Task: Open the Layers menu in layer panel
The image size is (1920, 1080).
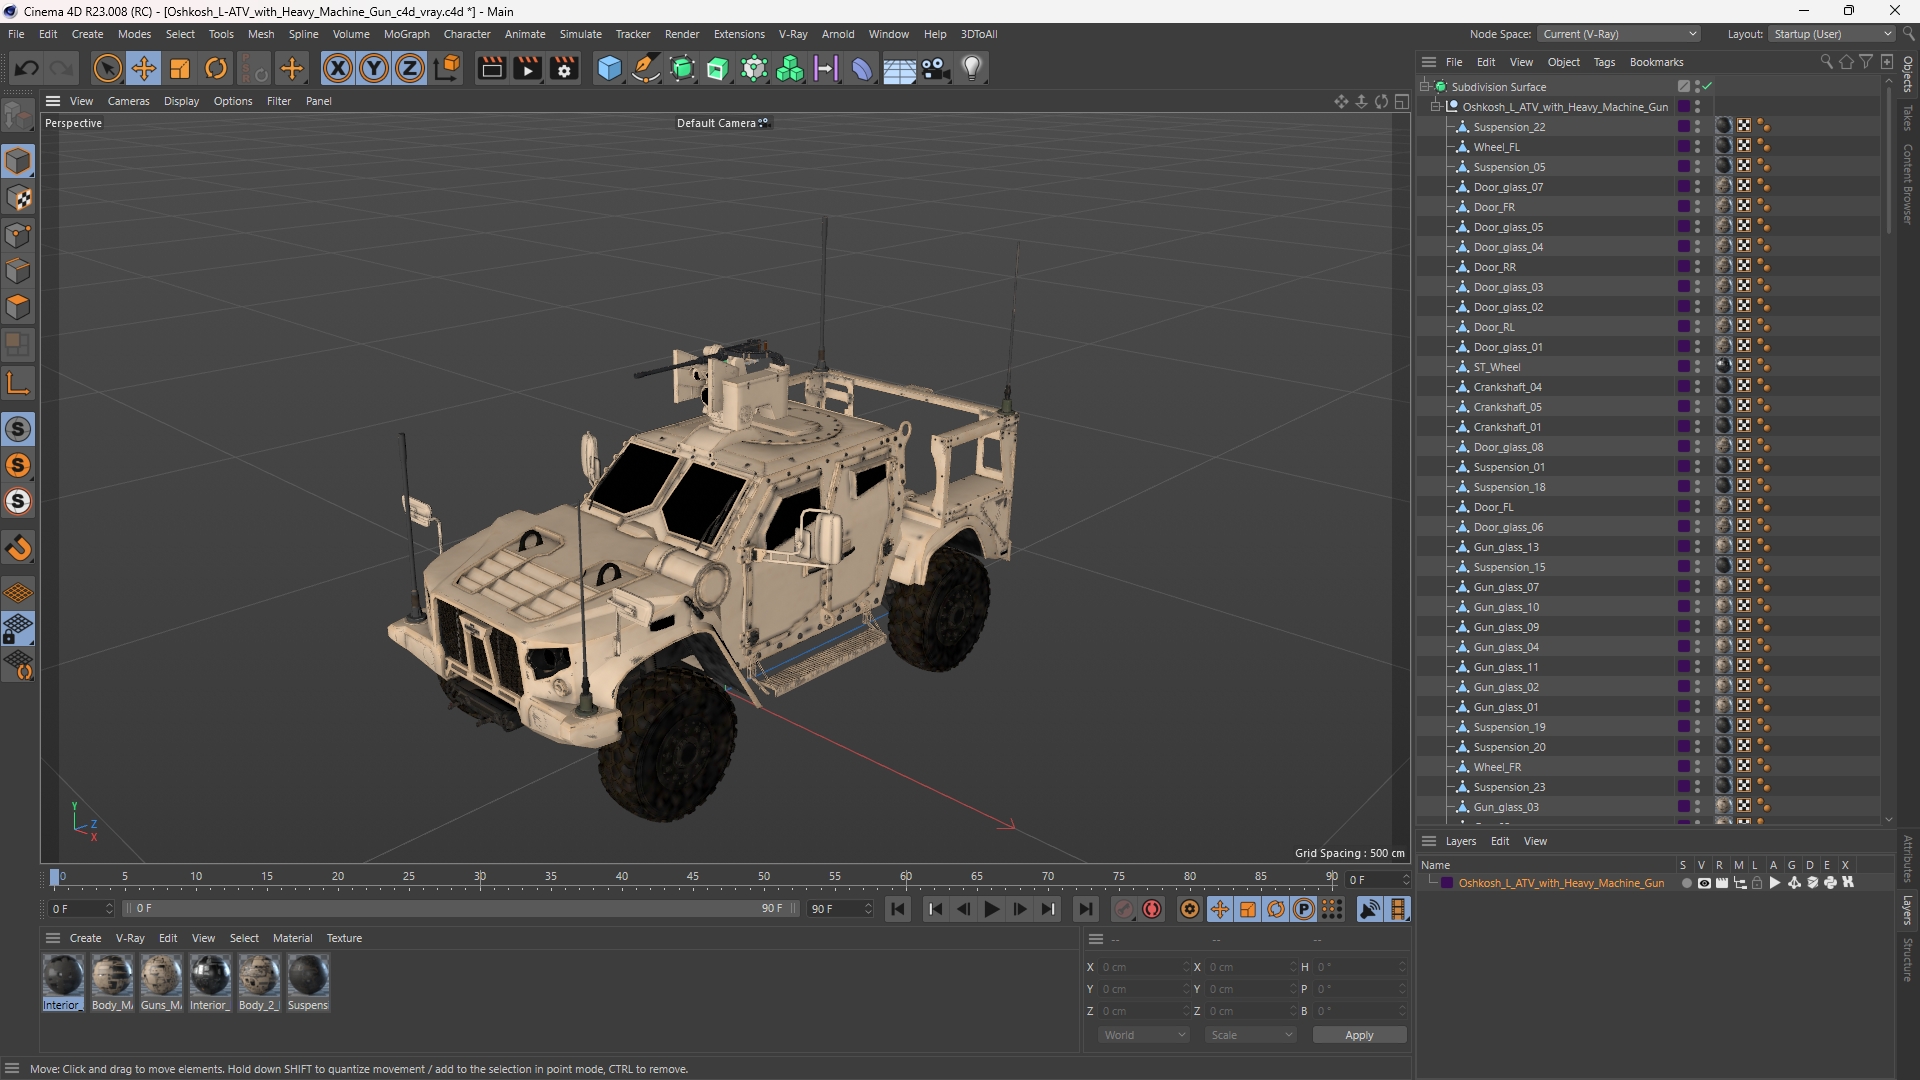Action: 1460,841
